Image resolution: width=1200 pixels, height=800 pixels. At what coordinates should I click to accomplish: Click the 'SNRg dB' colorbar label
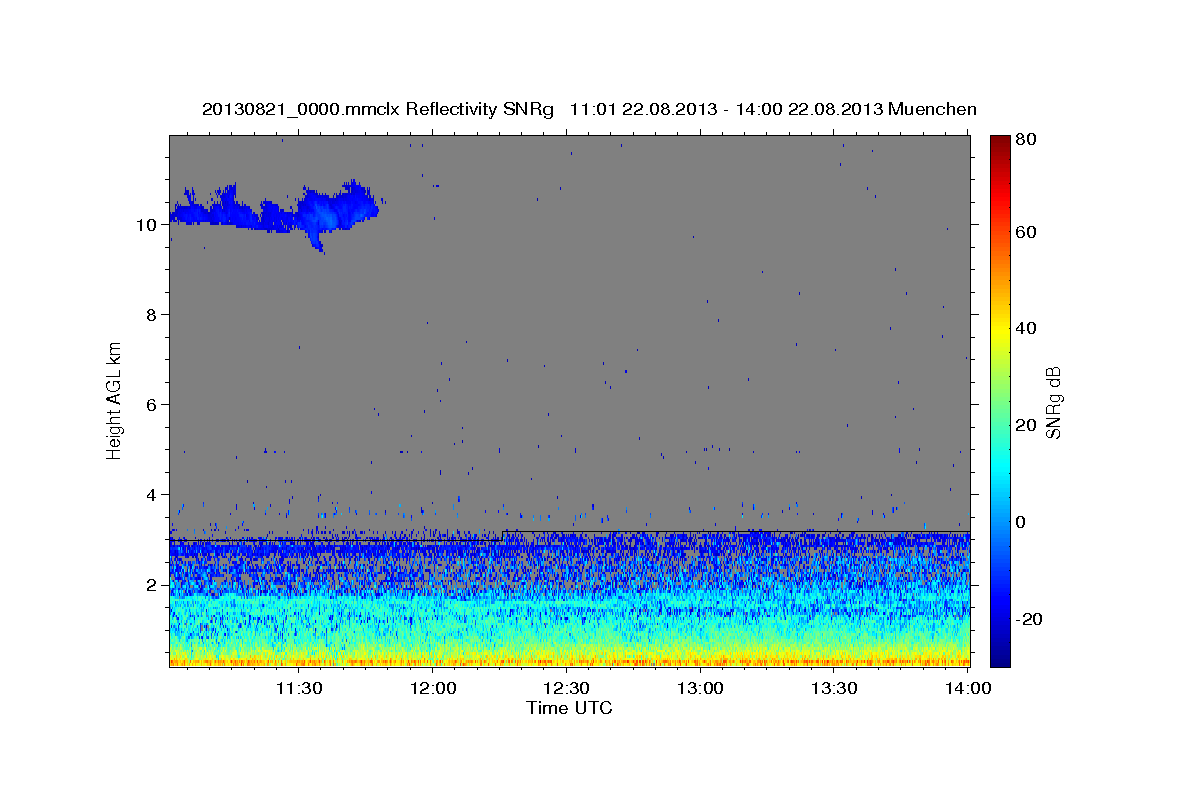(1053, 403)
